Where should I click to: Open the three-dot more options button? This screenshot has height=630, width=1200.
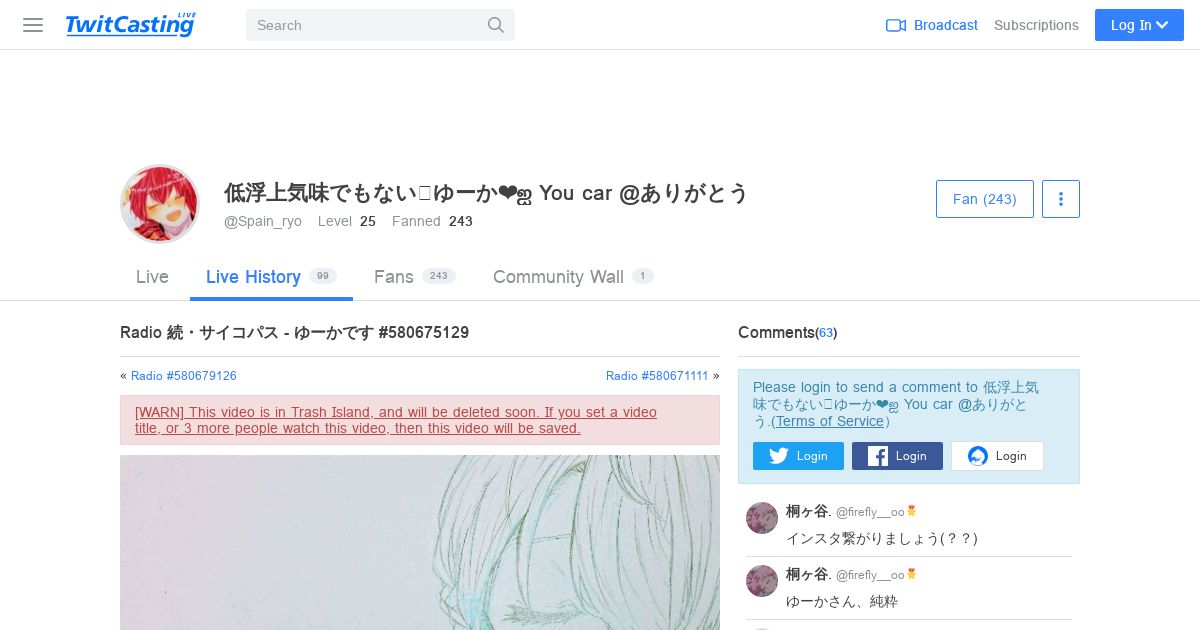pos(1061,199)
